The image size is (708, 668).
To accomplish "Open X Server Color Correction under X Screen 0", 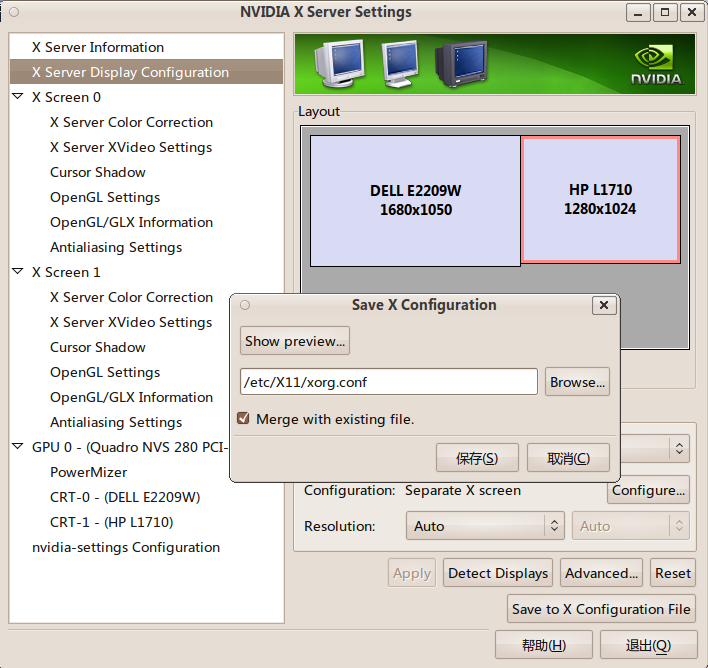I will coord(131,122).
